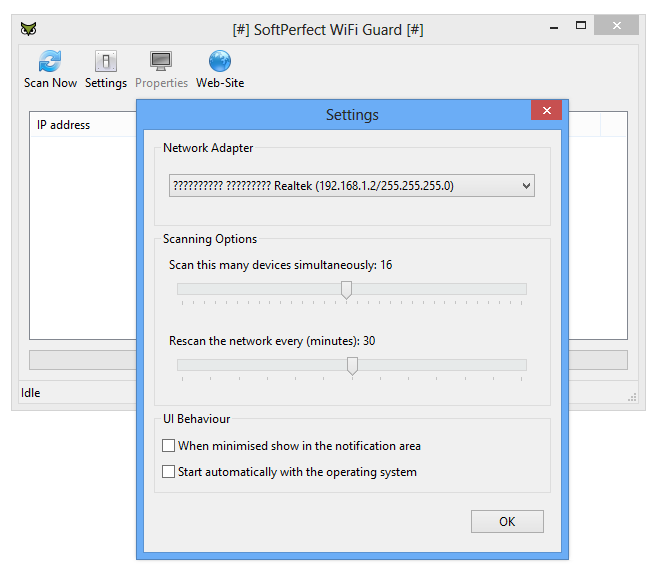This screenshot has width=663, height=583.
Task: Click the Idle status bar text
Action: click(x=30, y=393)
